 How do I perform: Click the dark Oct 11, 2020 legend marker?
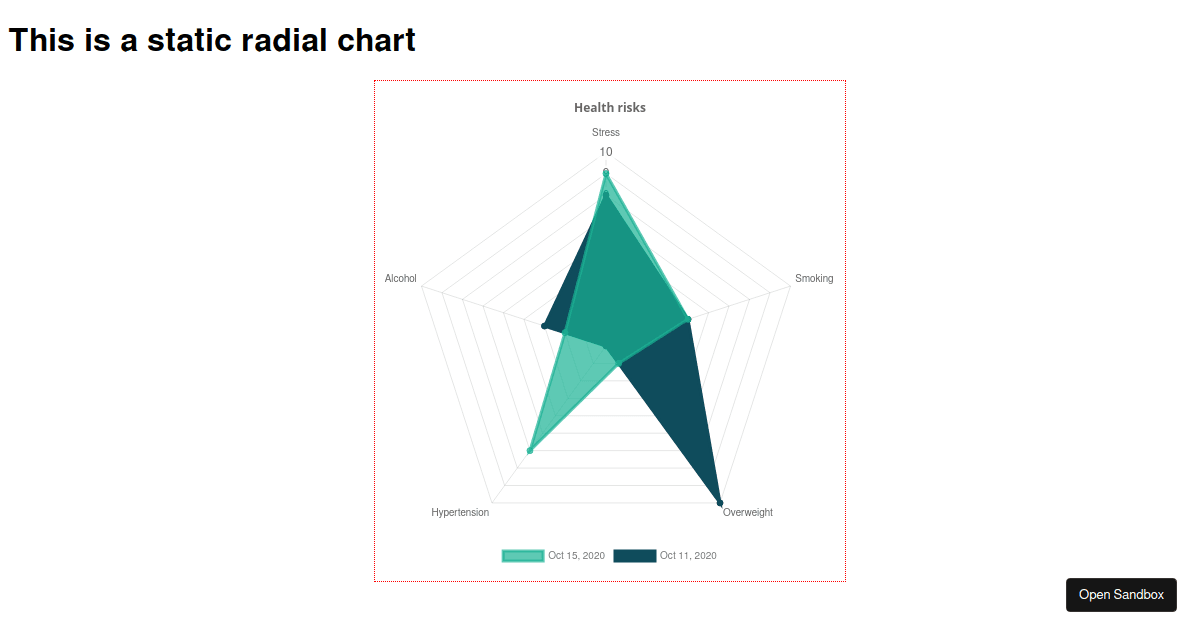(635, 555)
